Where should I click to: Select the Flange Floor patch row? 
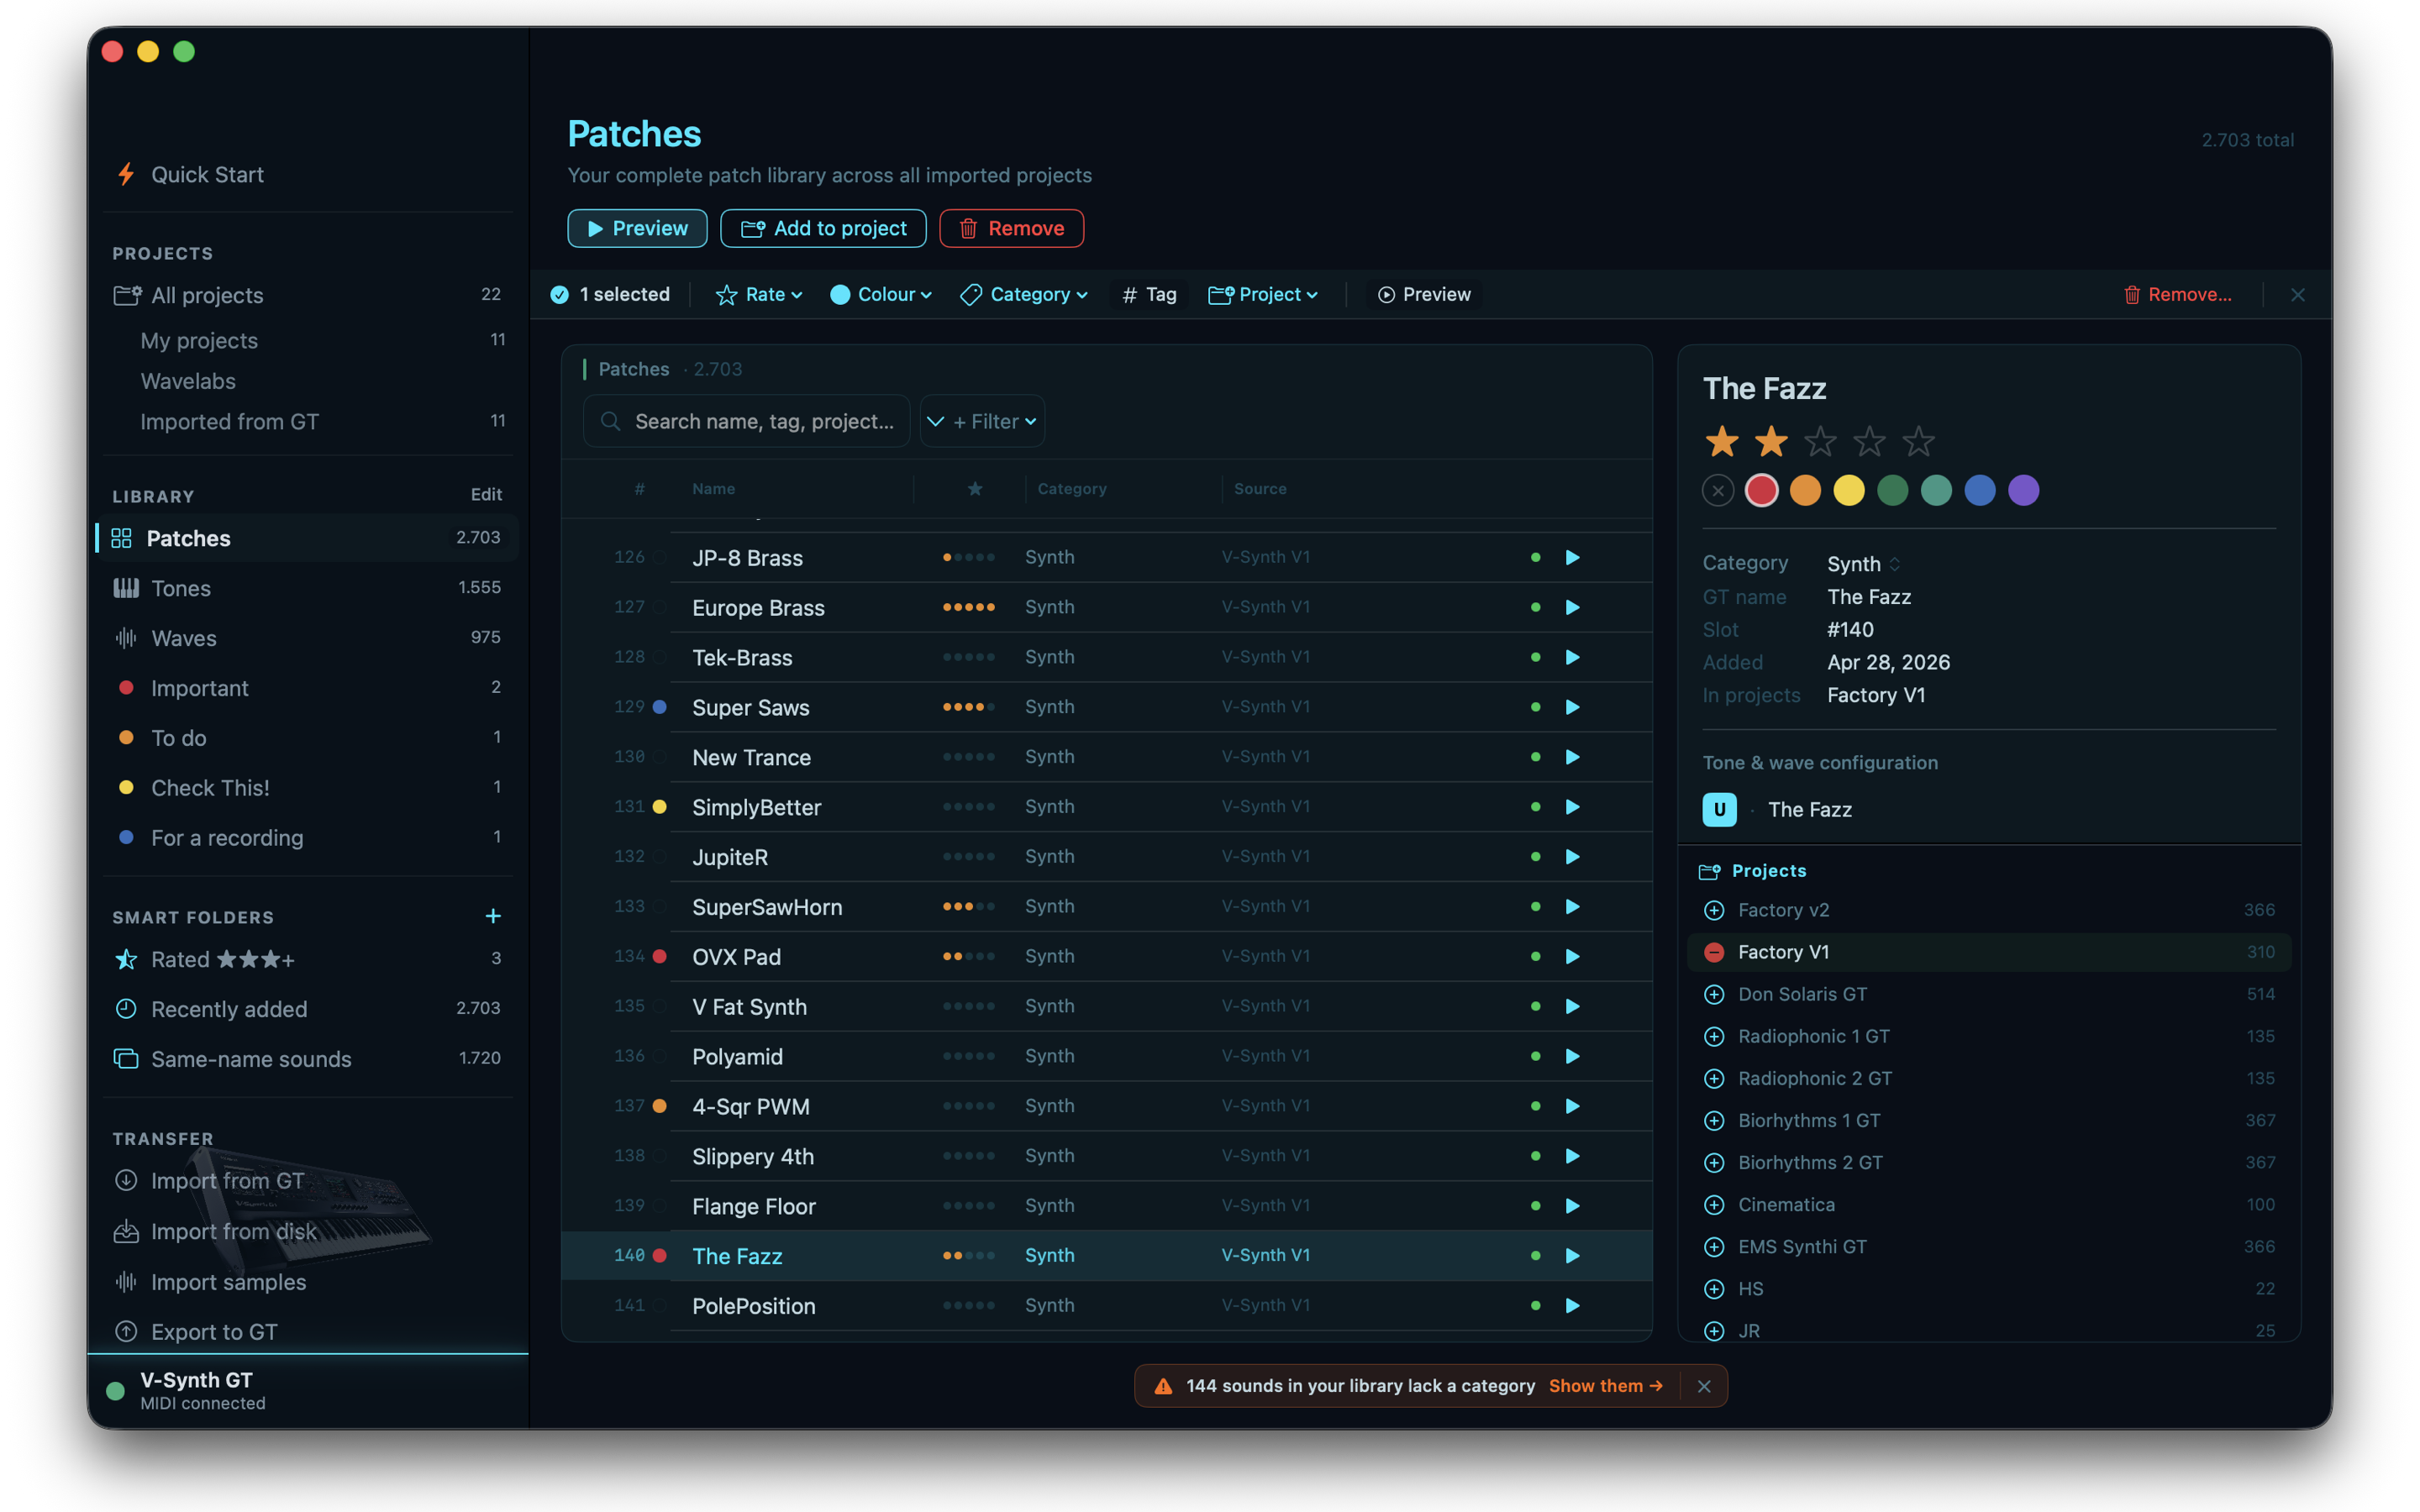click(1106, 1206)
